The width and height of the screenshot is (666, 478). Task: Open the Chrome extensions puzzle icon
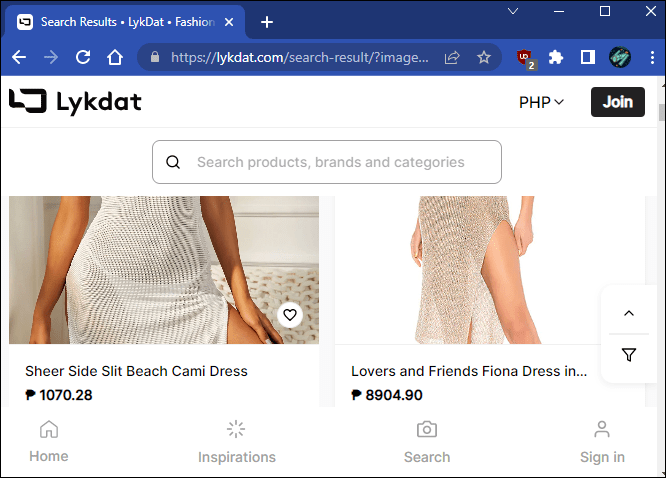coord(556,58)
